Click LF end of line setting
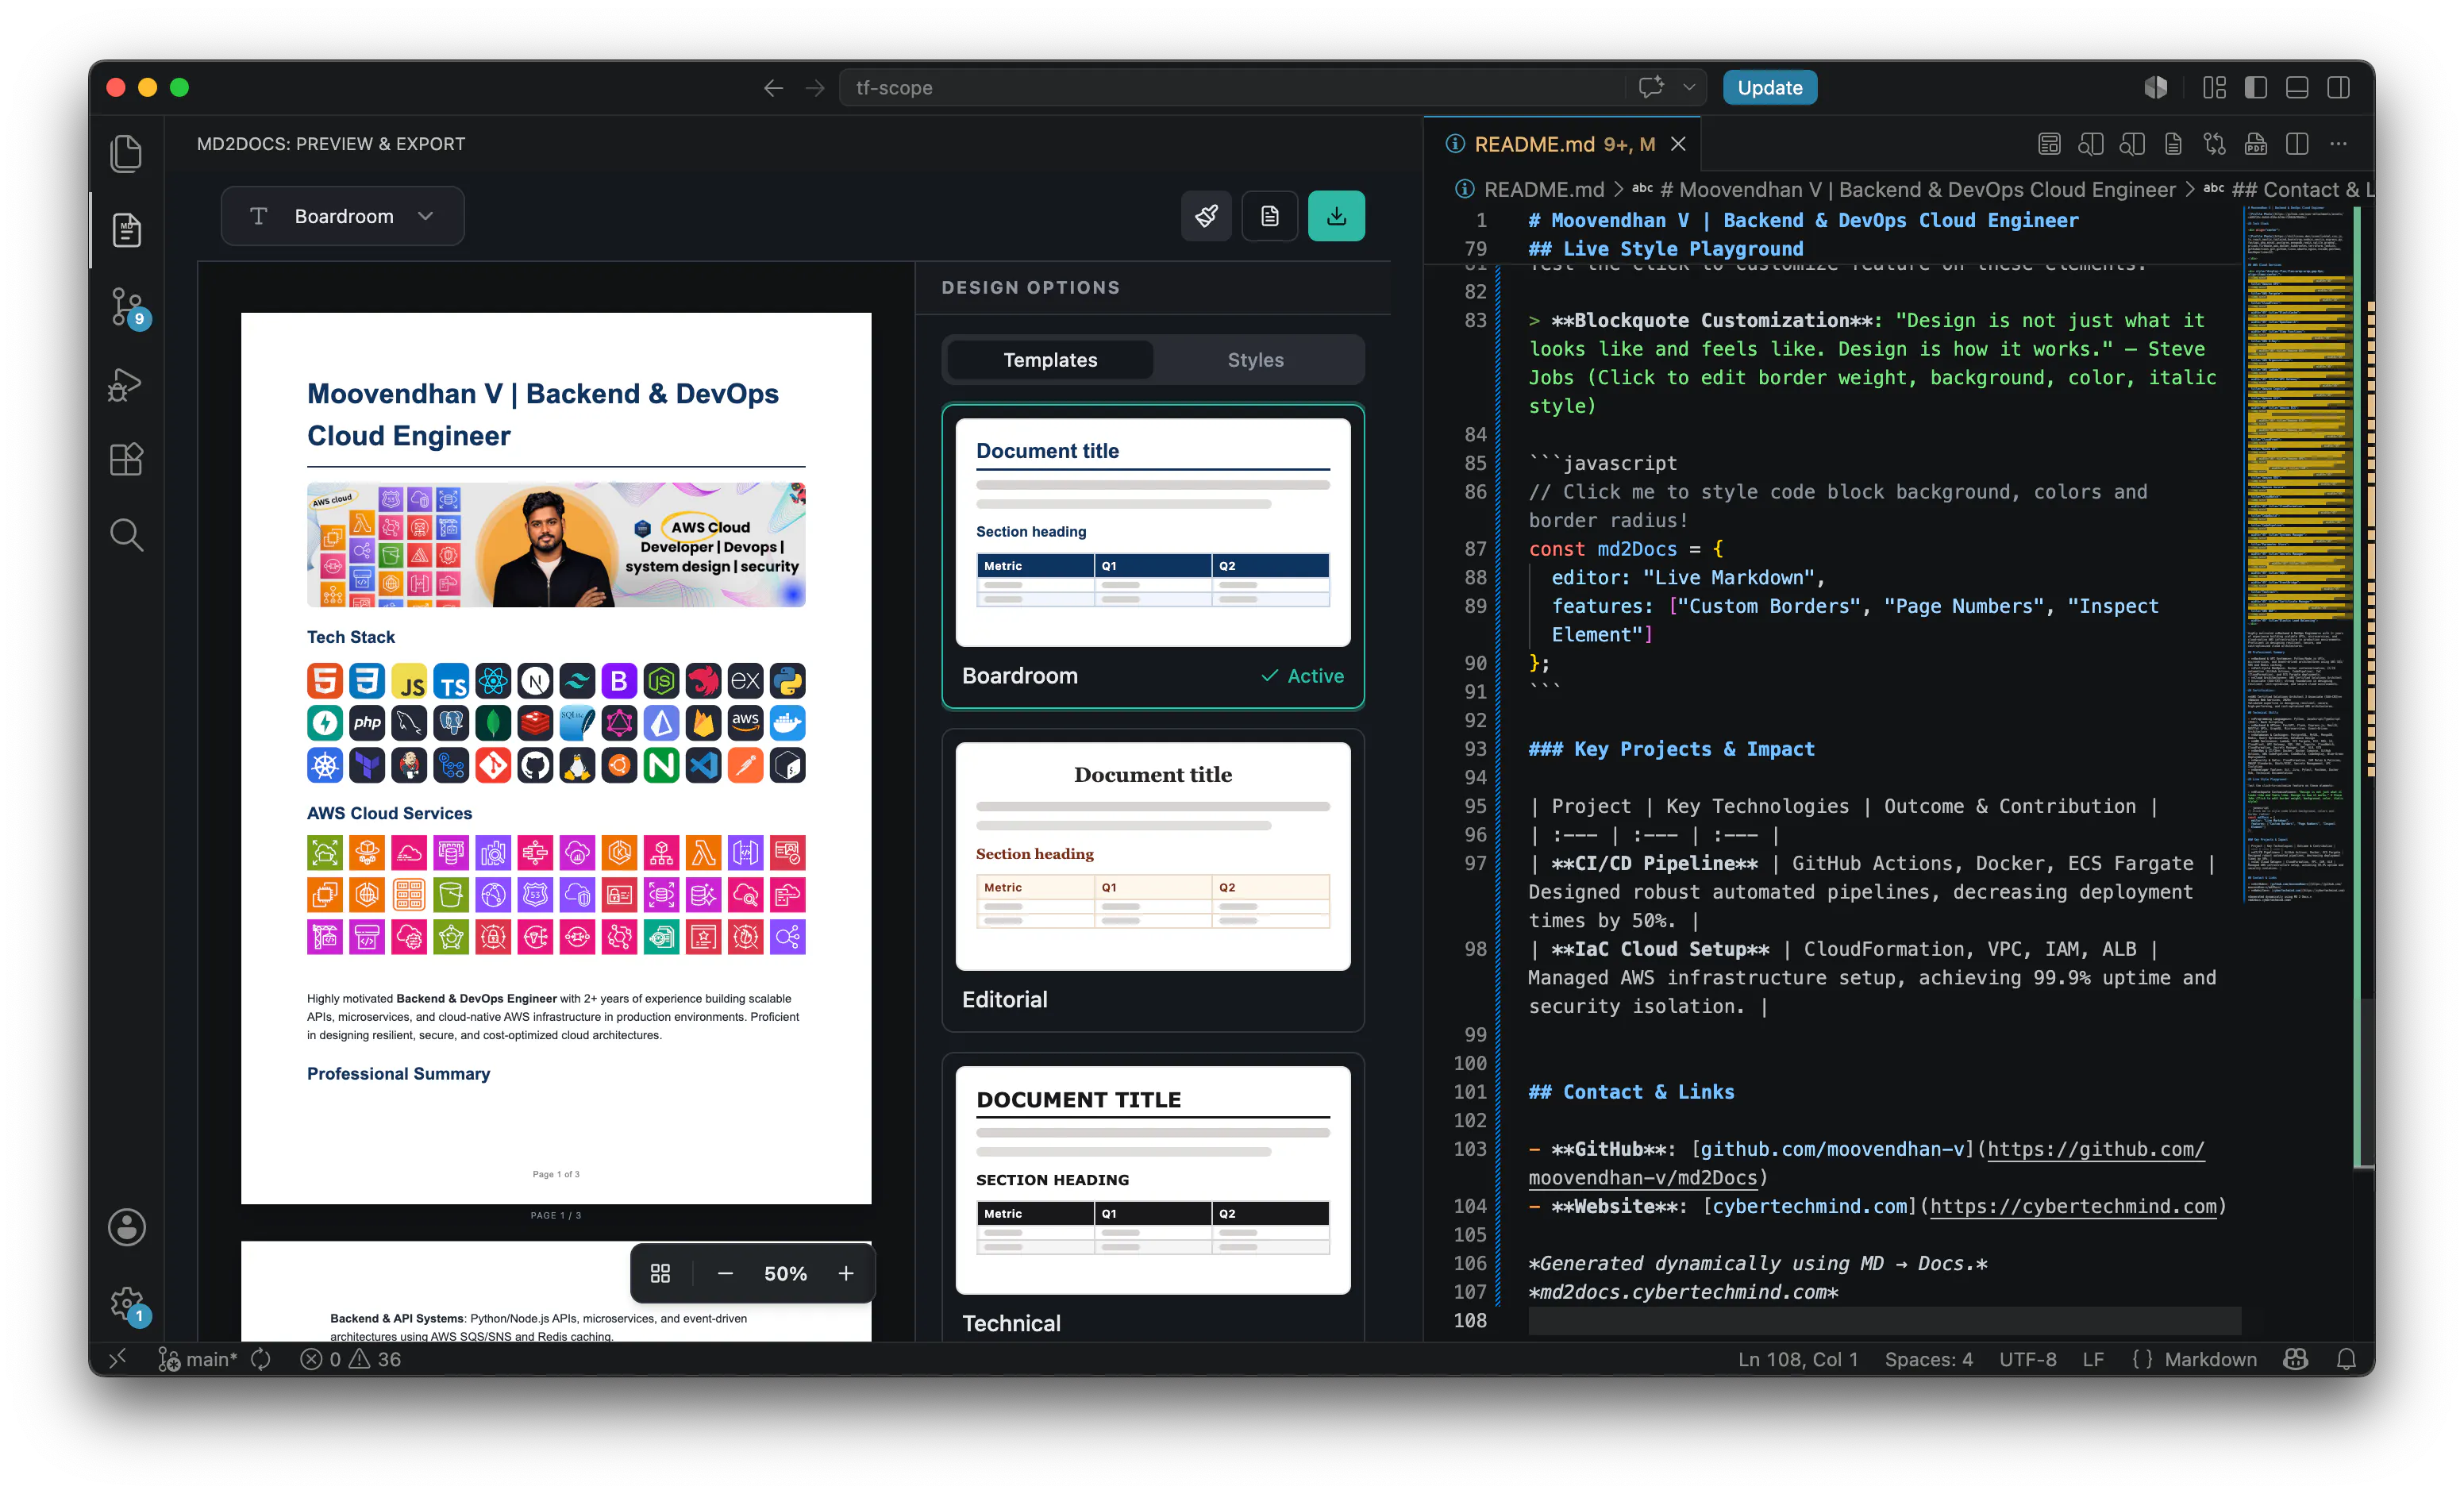The image size is (2464, 1494). 2093,1359
